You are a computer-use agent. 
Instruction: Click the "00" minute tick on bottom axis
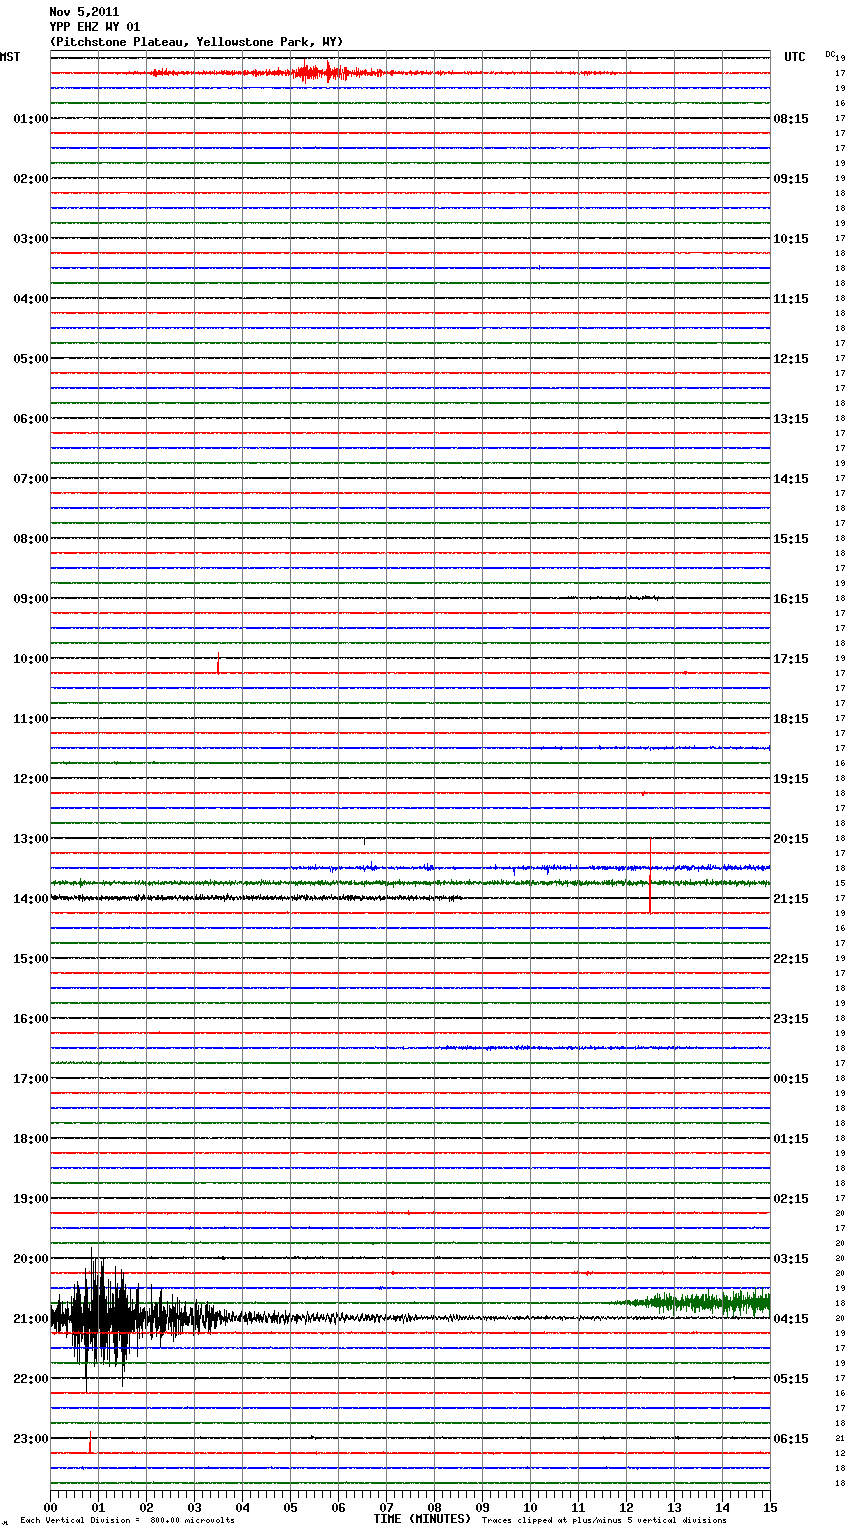51,1507
